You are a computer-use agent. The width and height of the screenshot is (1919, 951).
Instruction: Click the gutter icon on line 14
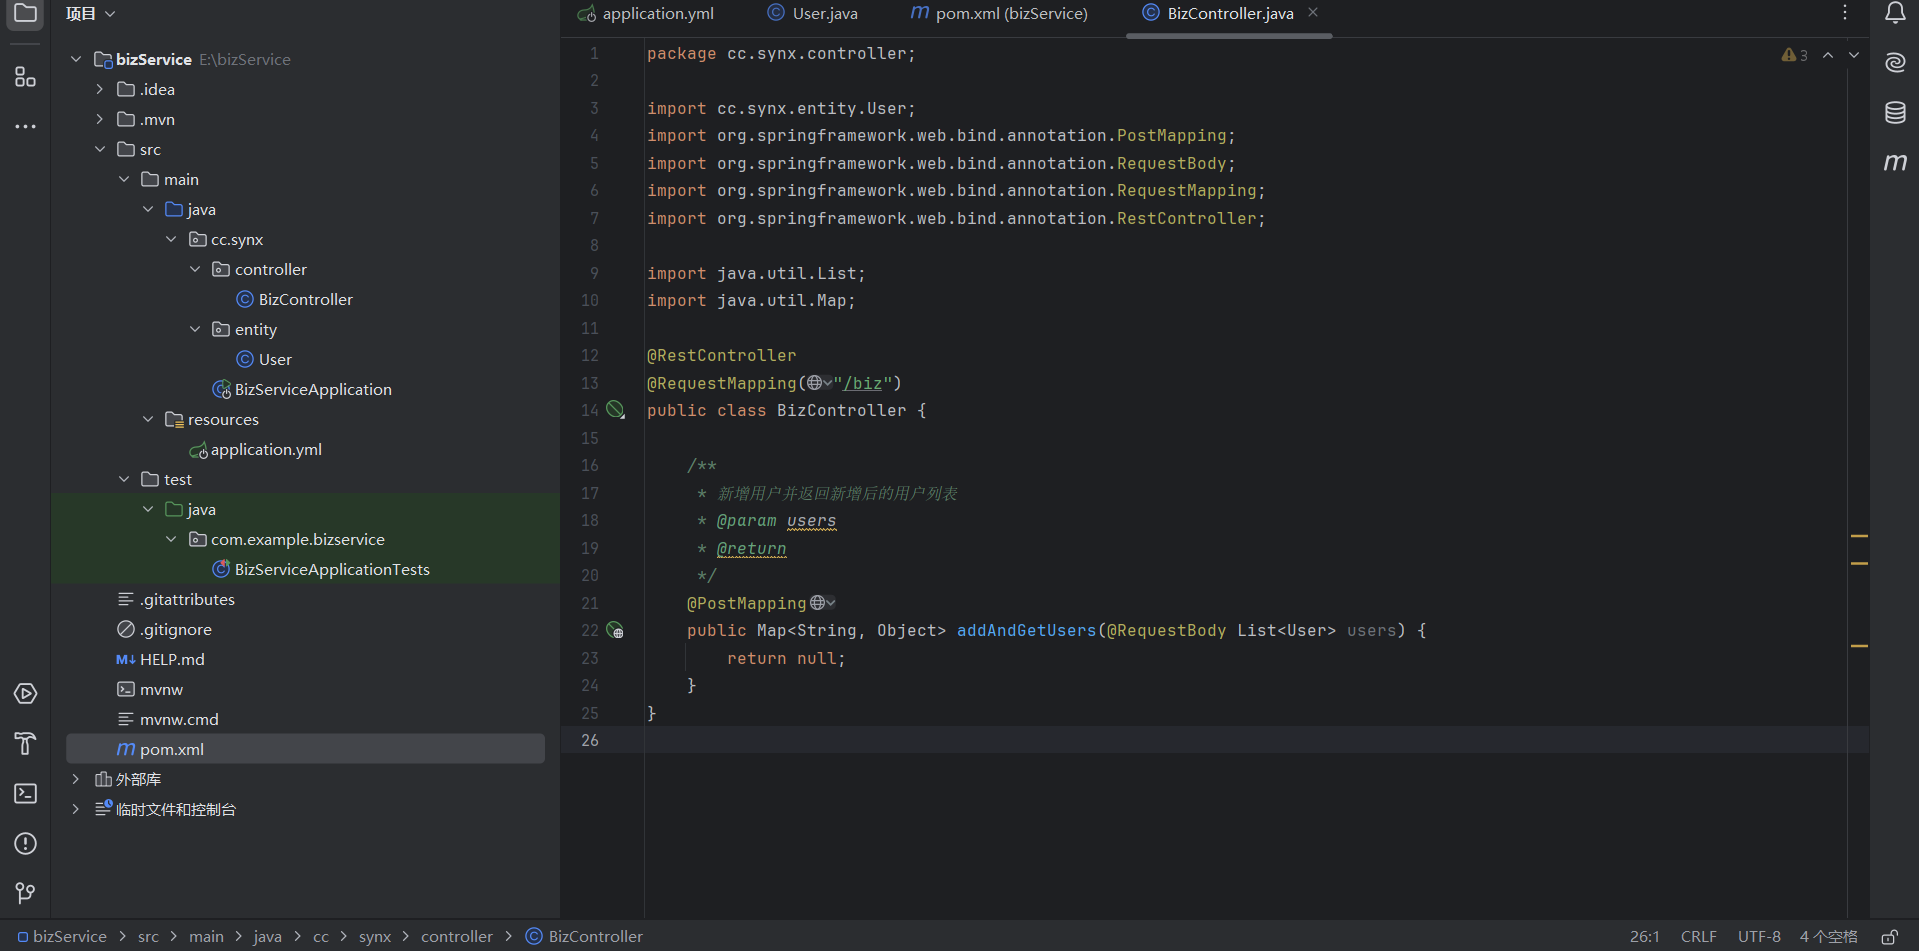point(616,410)
